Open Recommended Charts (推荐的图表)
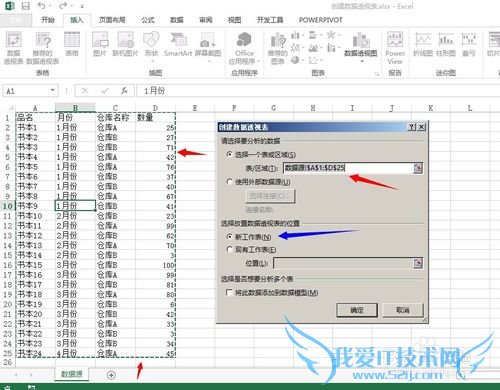This screenshot has height=390, width=500. click(x=277, y=47)
